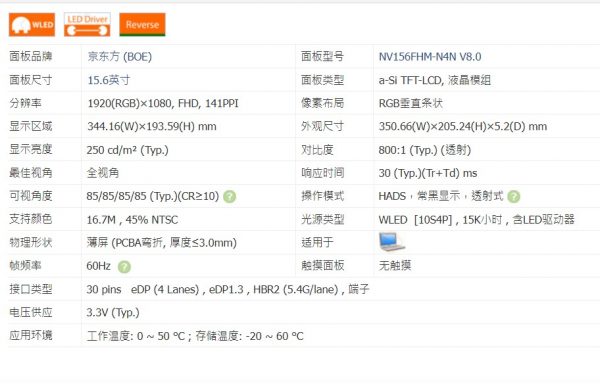The image size is (600, 386).
Task: Click the a-Si TFT-LCD panel type value
Action: click(x=435, y=80)
